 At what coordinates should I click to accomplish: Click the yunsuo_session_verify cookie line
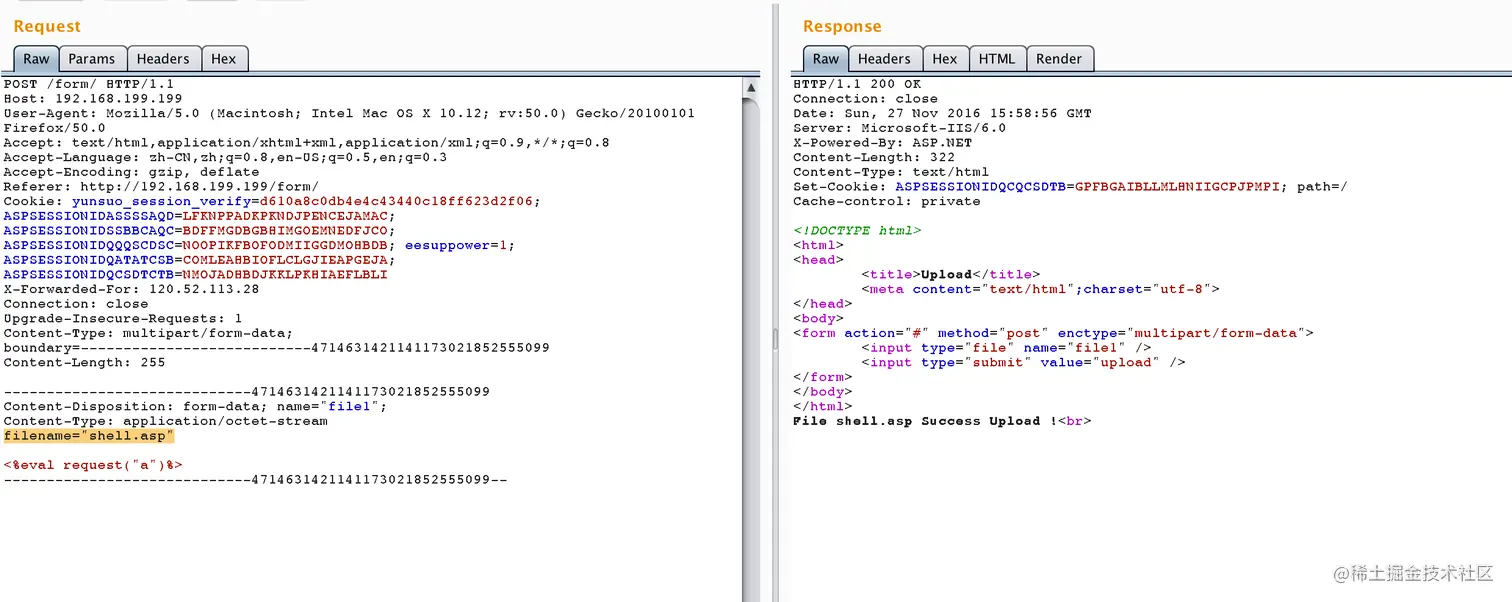click(272, 201)
